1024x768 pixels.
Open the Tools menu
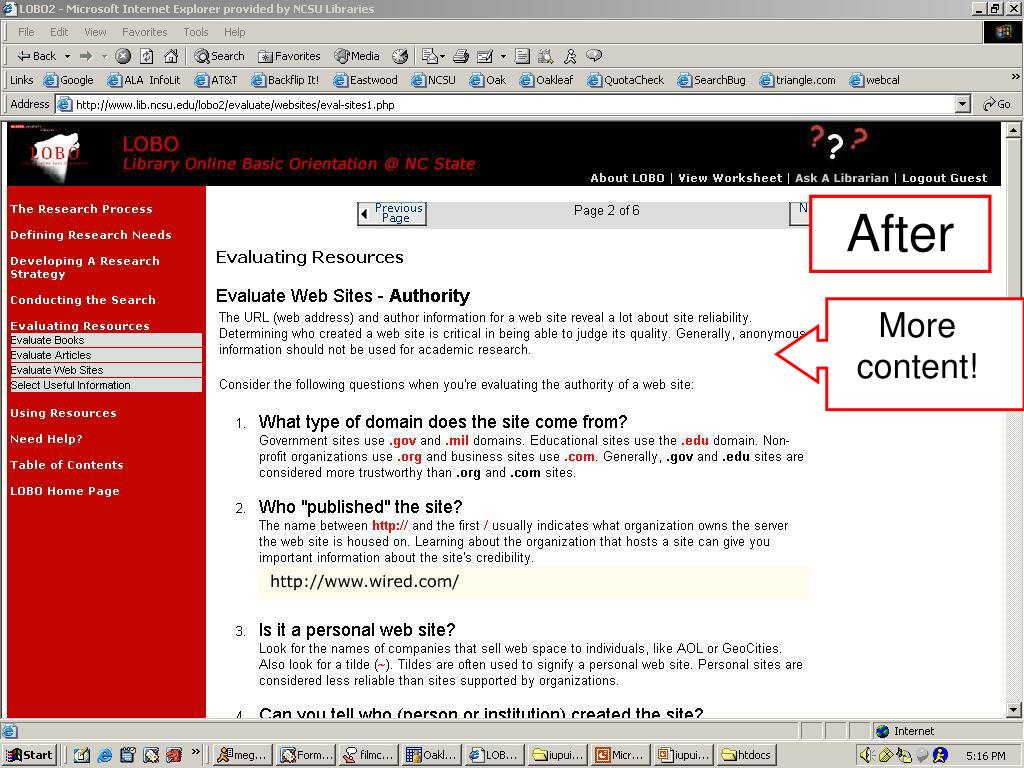tap(196, 32)
